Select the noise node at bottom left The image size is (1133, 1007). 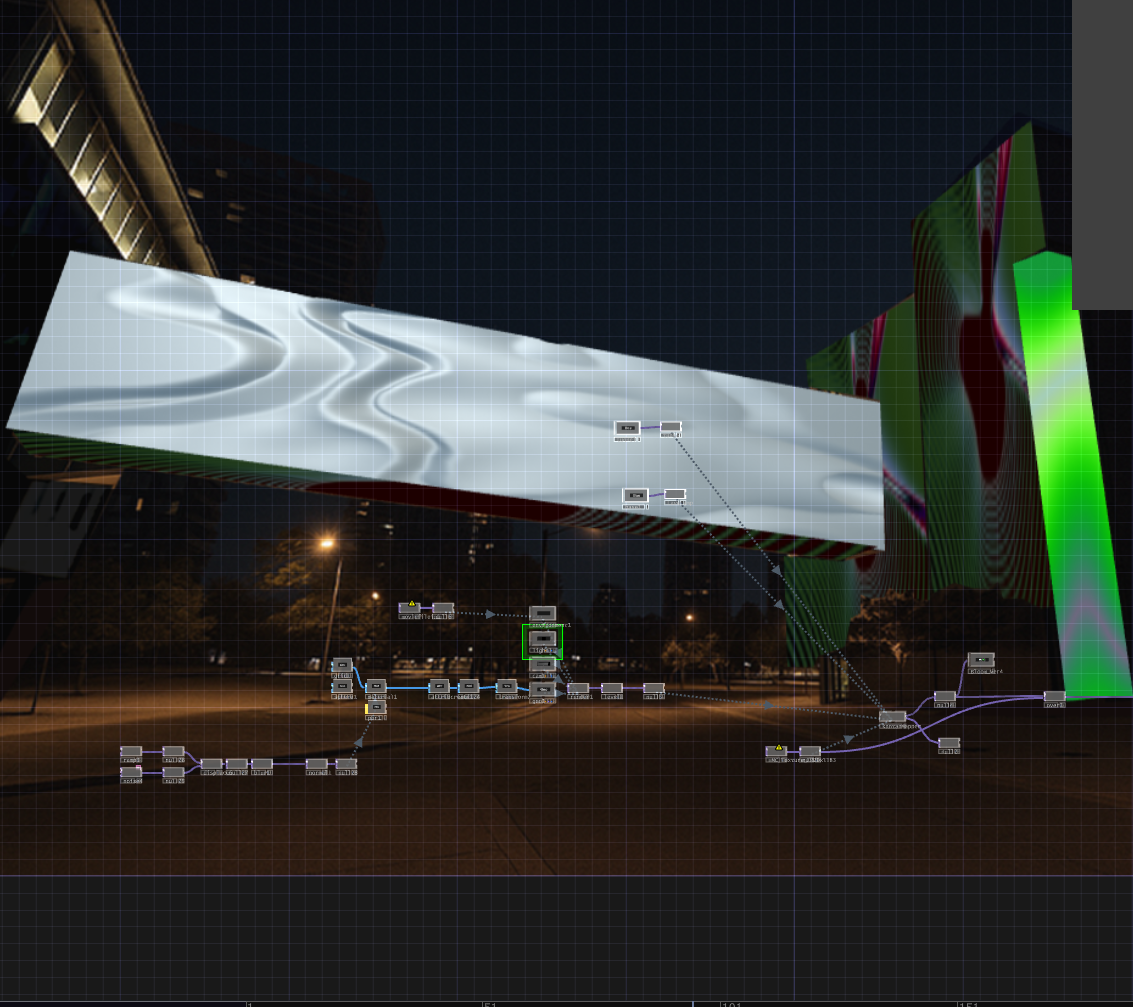(x=131, y=771)
